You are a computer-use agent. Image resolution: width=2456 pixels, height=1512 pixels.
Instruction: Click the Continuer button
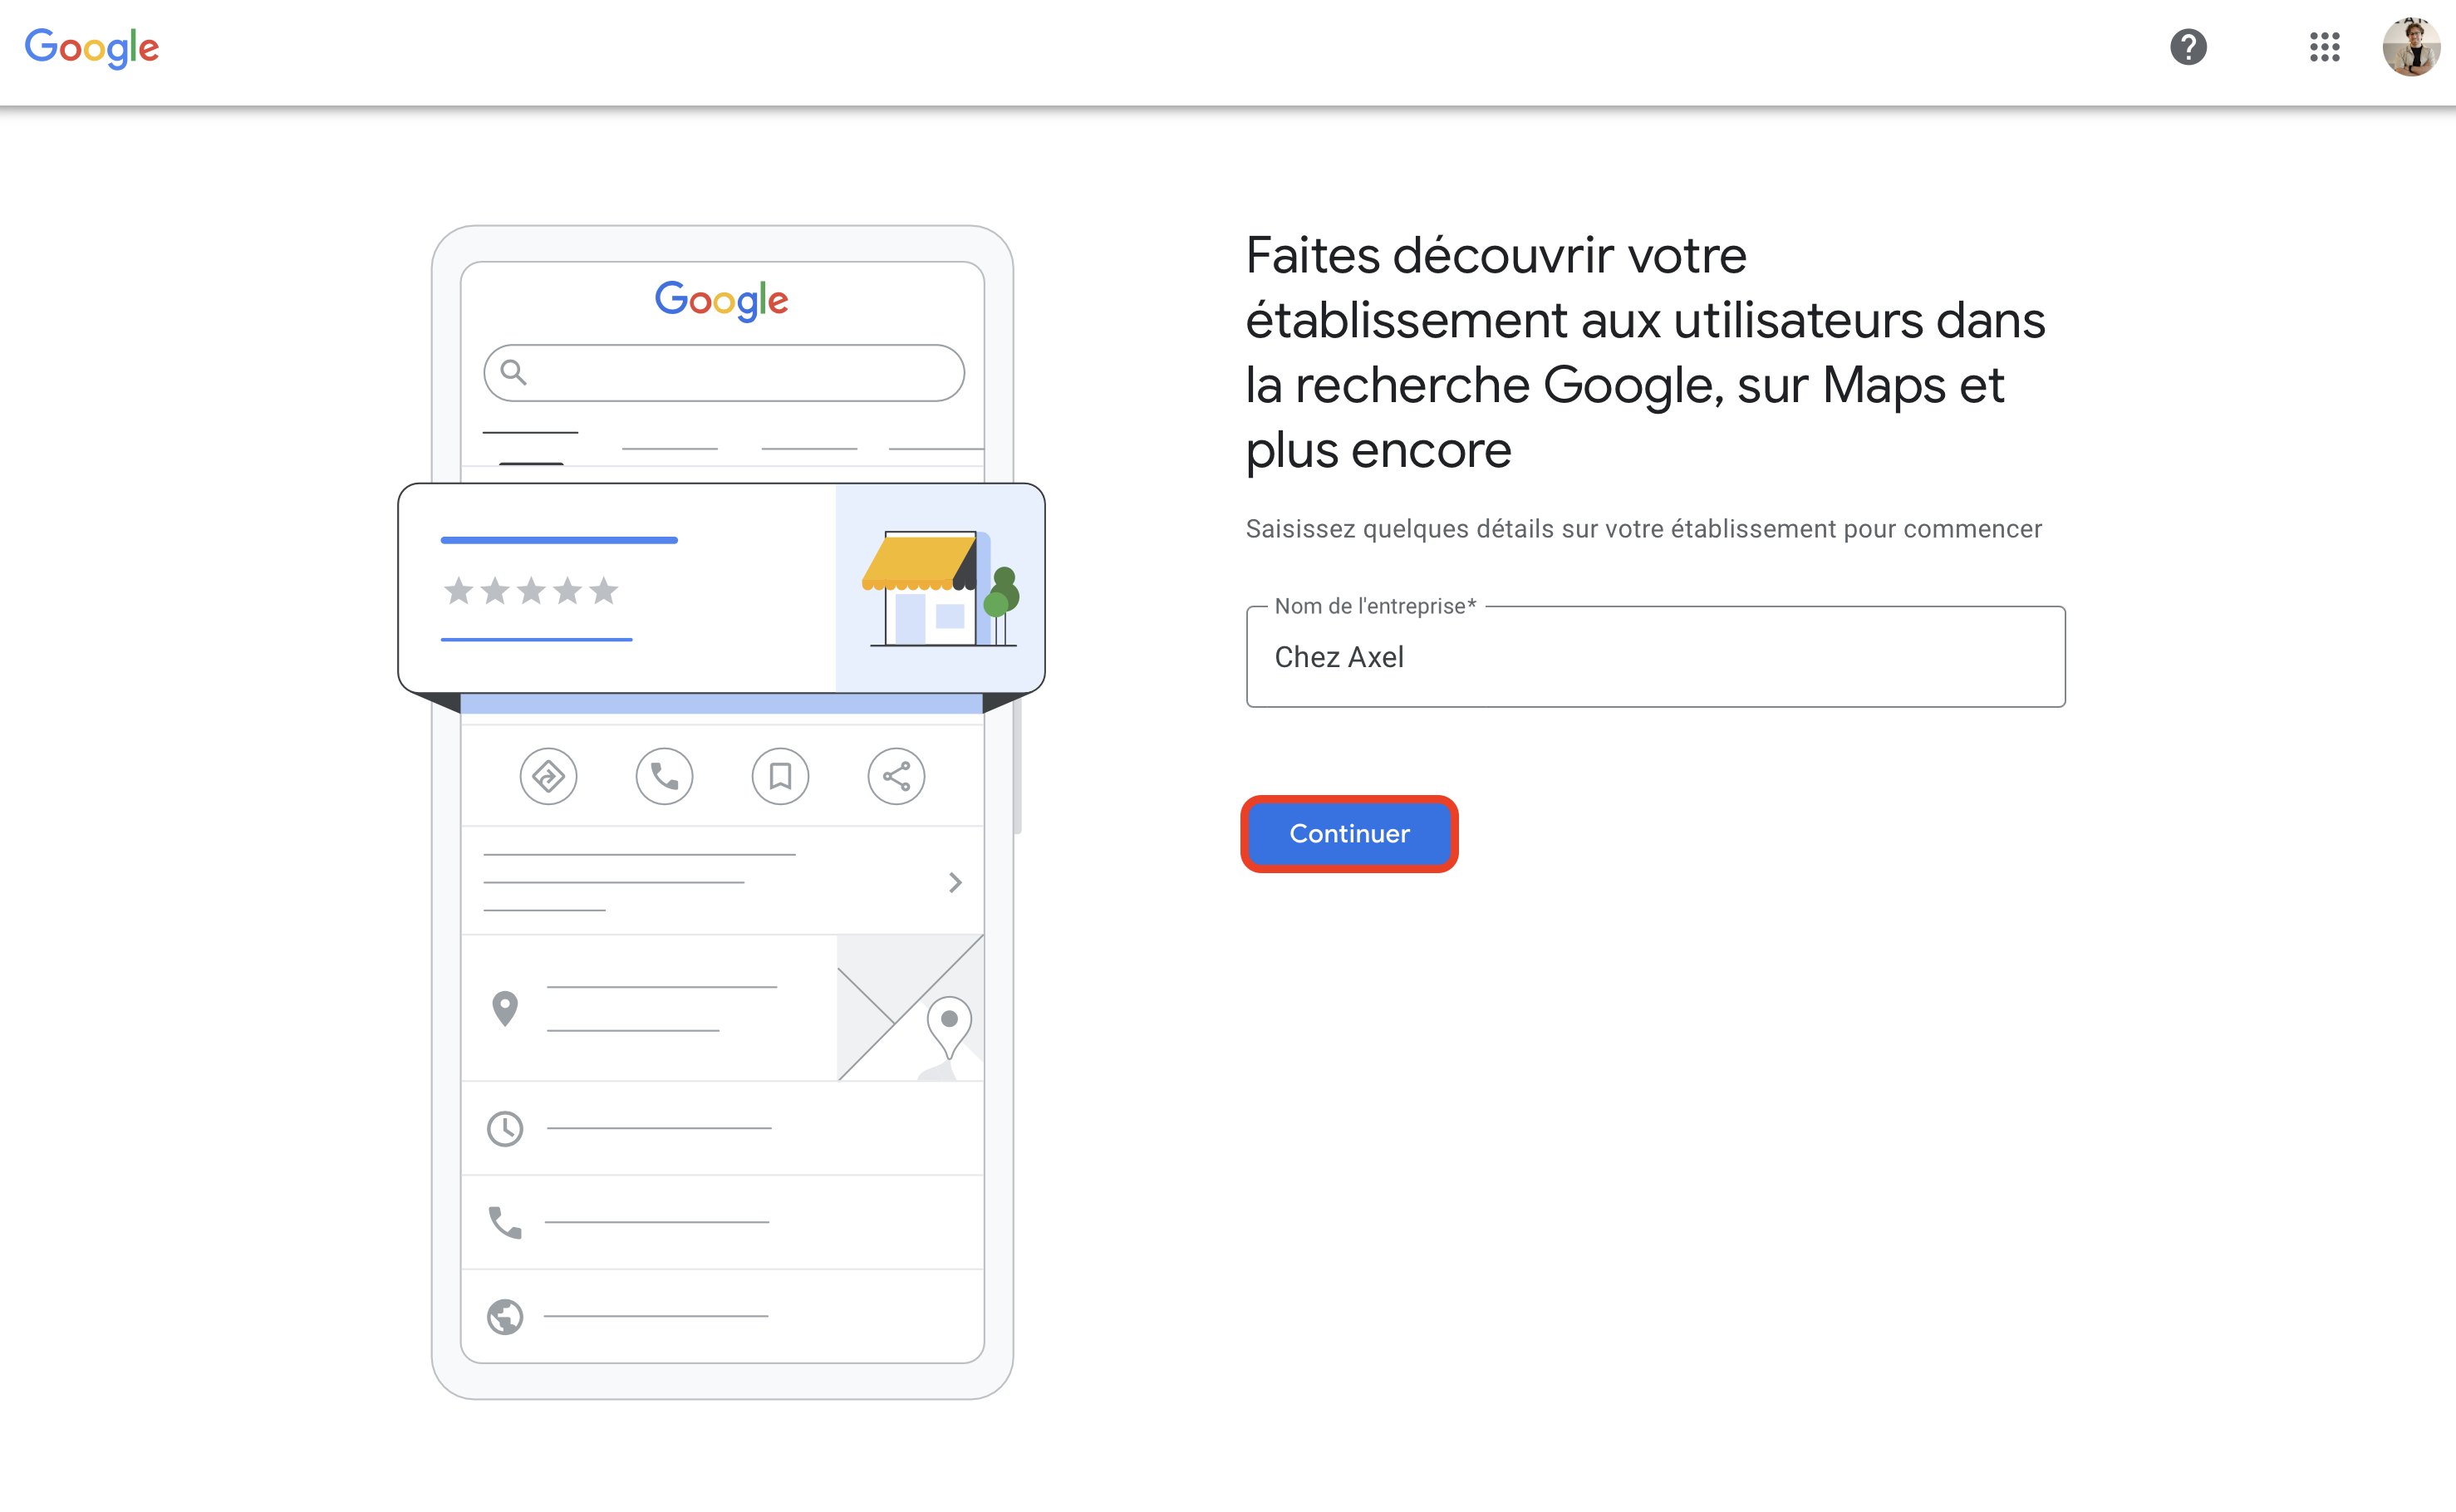[1349, 834]
